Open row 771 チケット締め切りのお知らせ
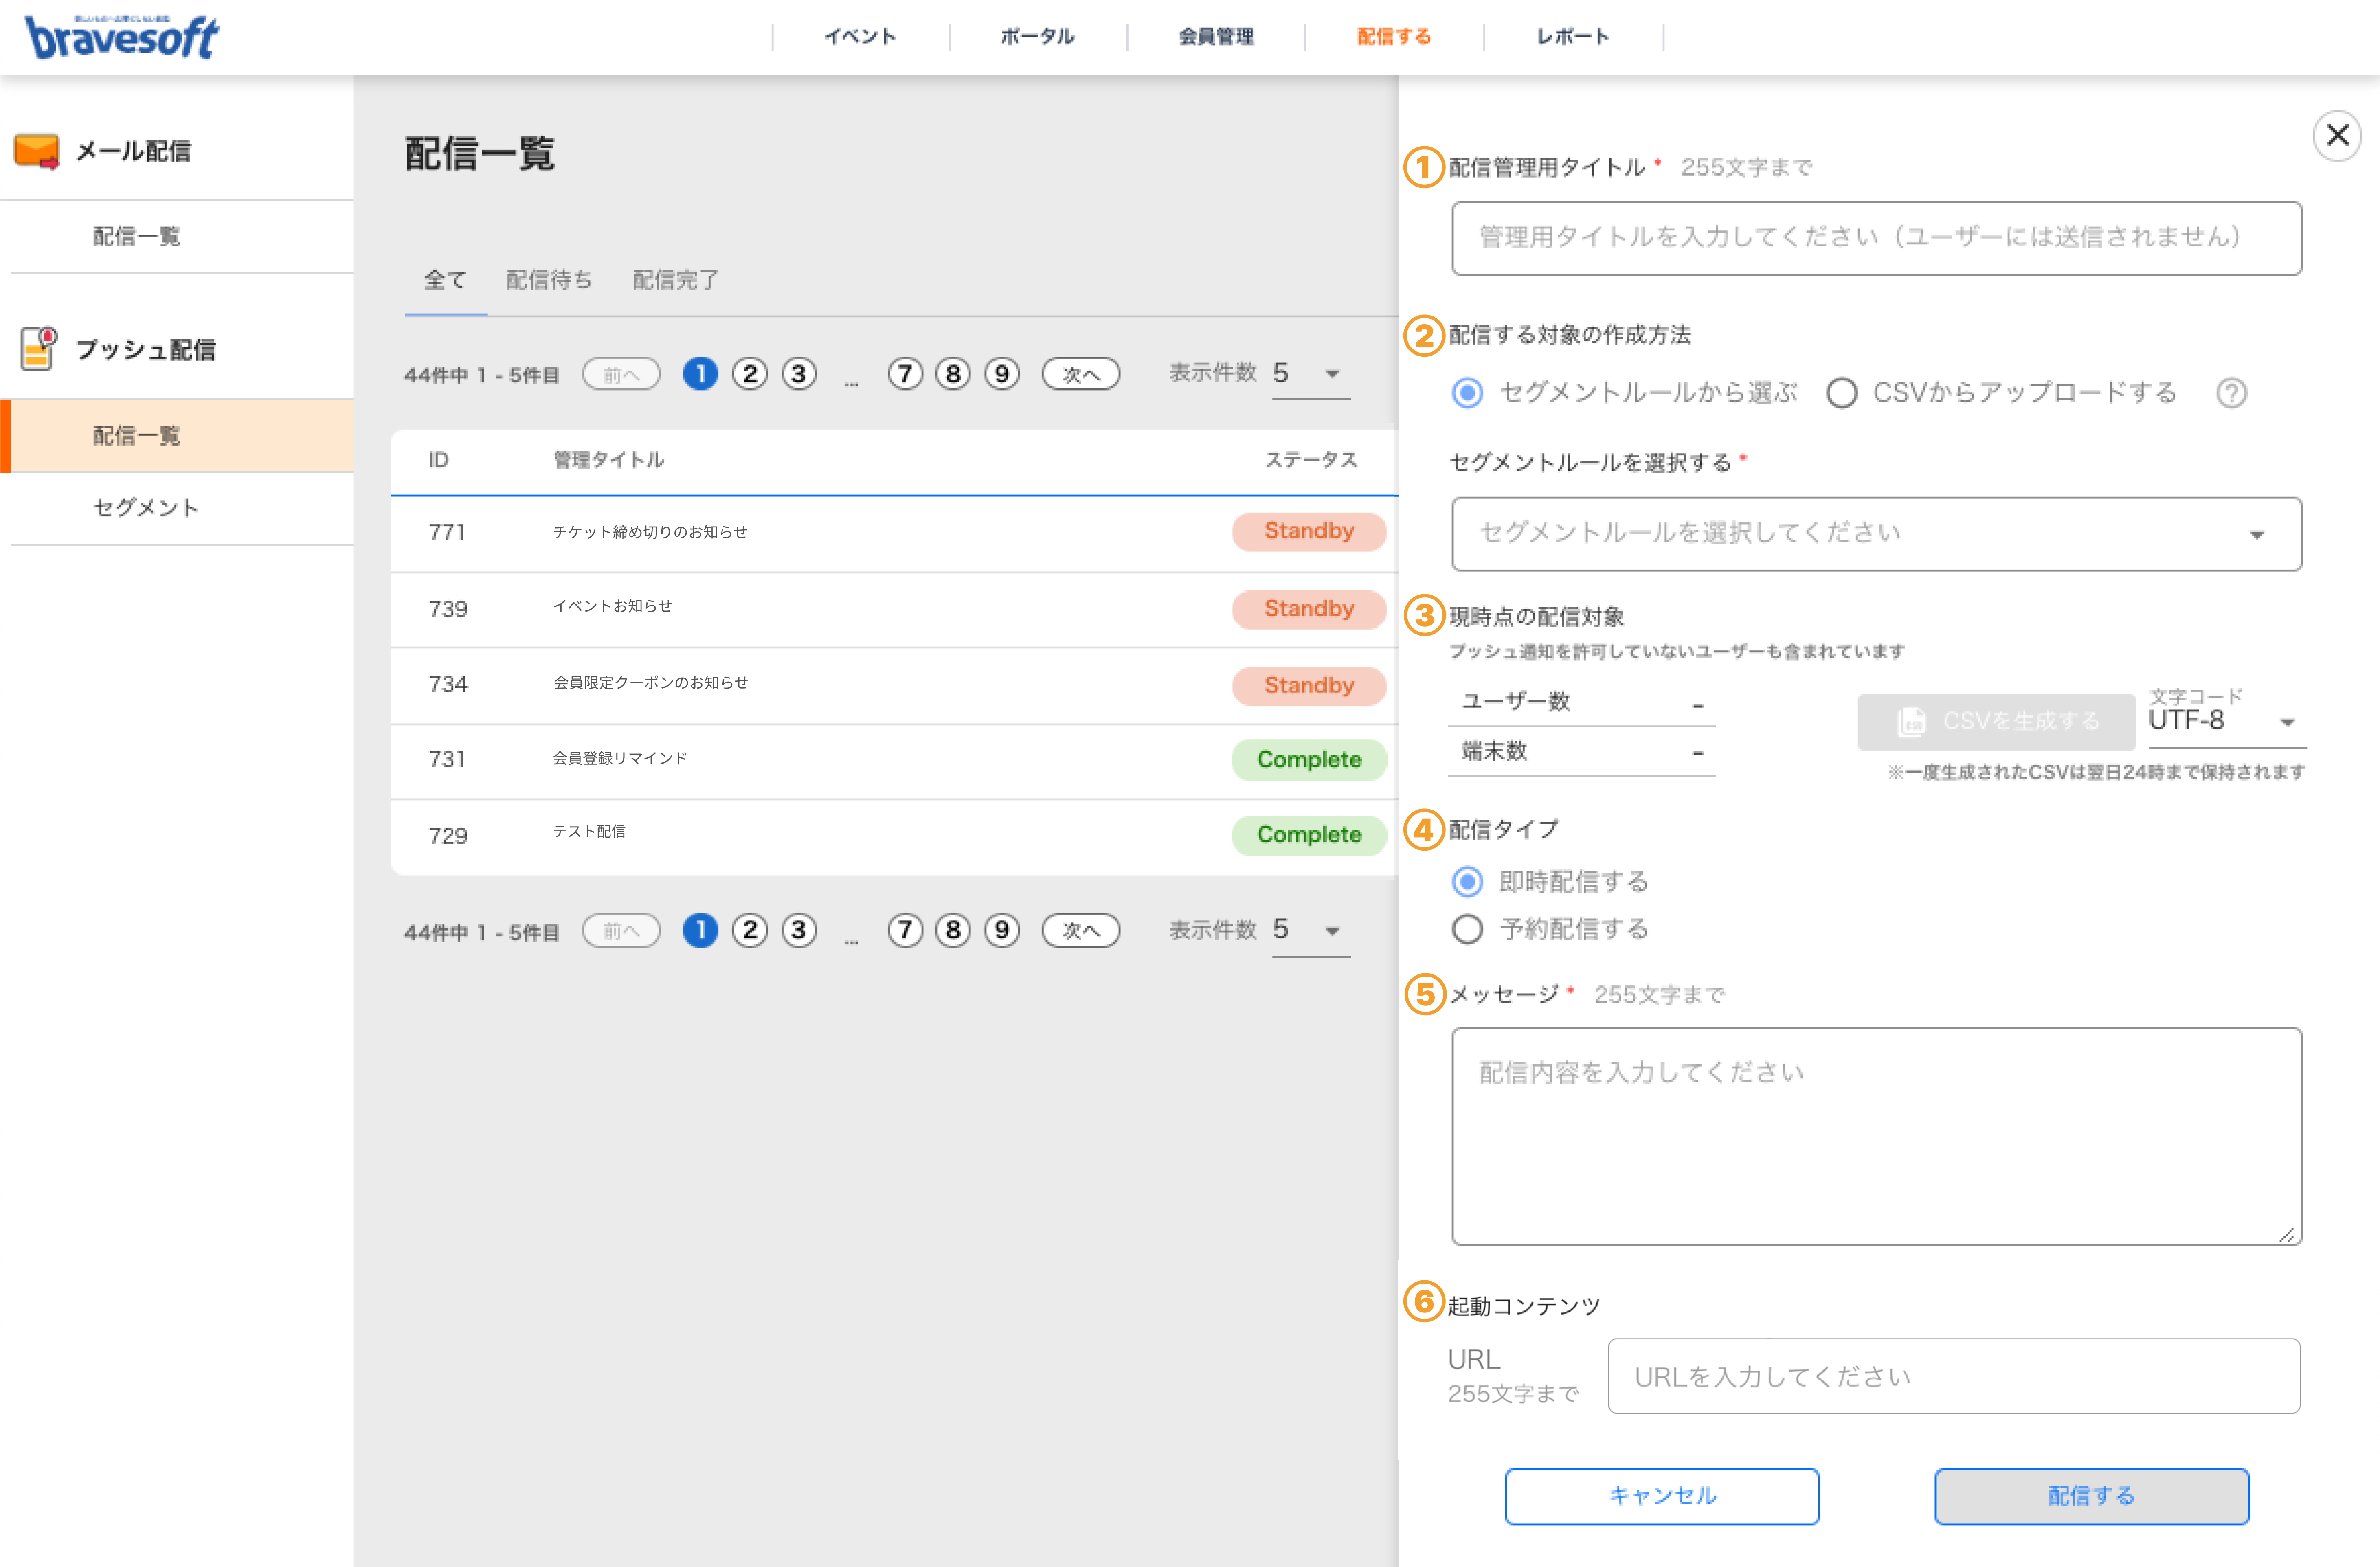 893,533
